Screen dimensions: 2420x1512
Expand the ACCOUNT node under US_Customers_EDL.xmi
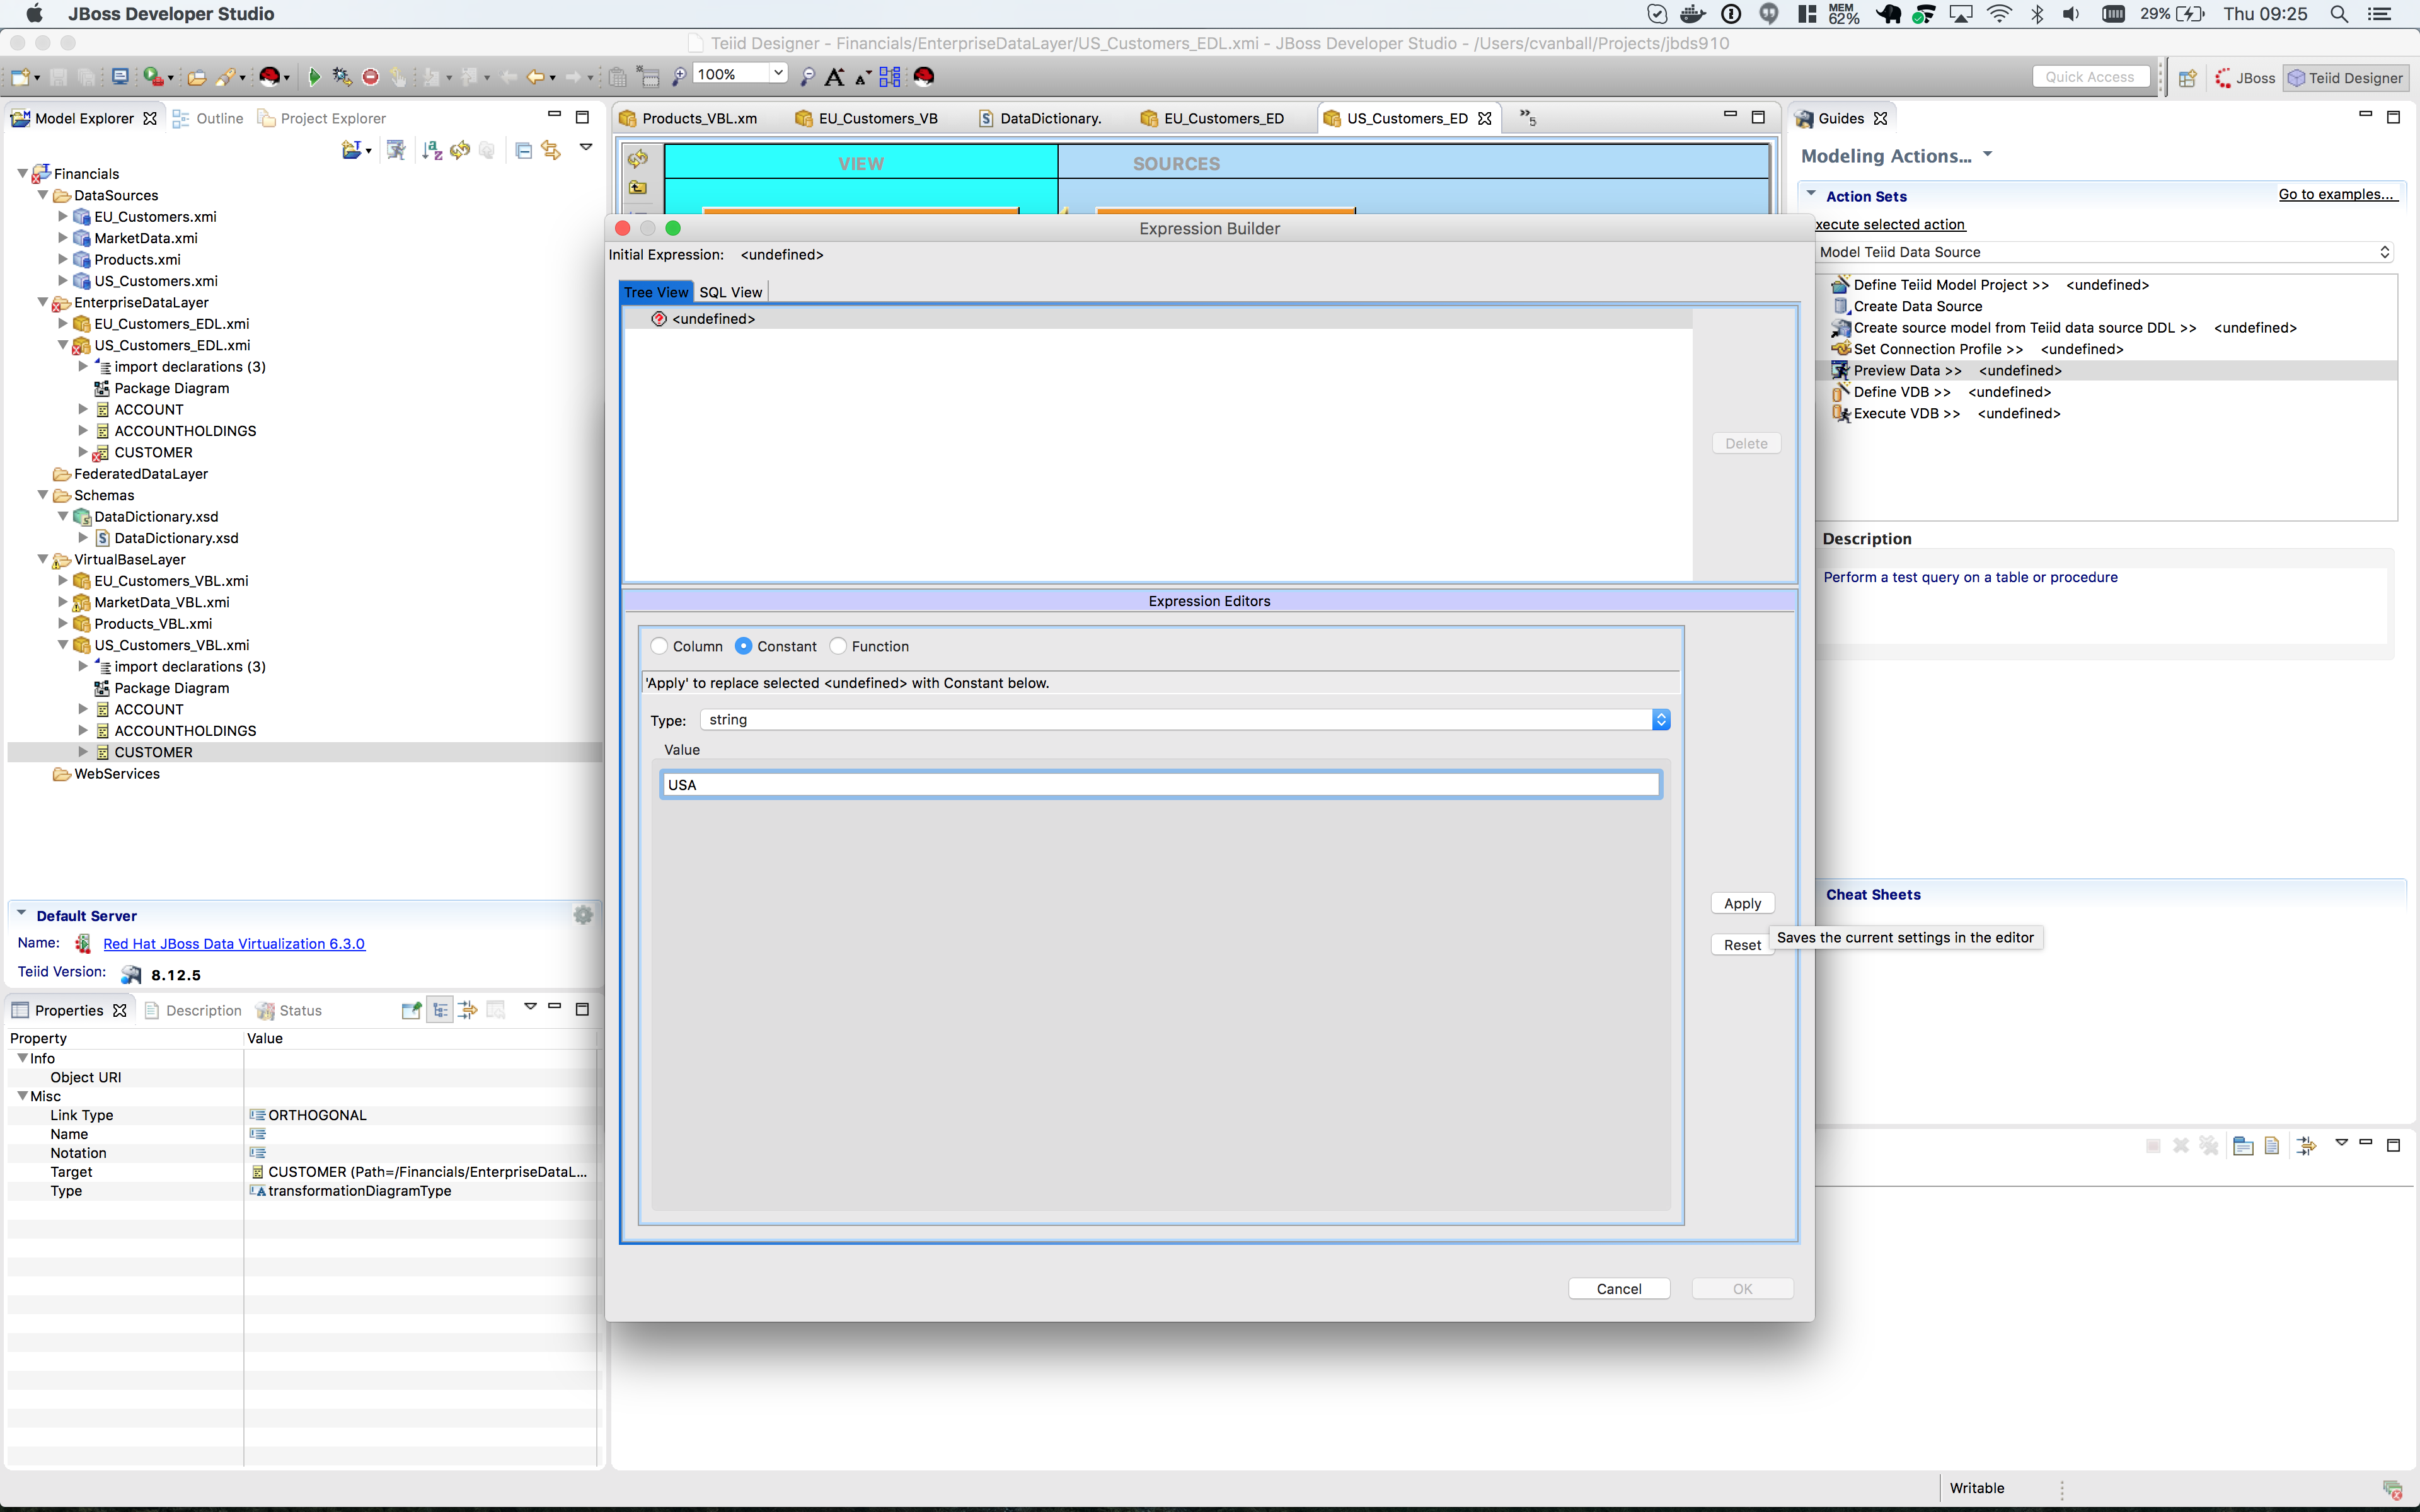(83, 409)
